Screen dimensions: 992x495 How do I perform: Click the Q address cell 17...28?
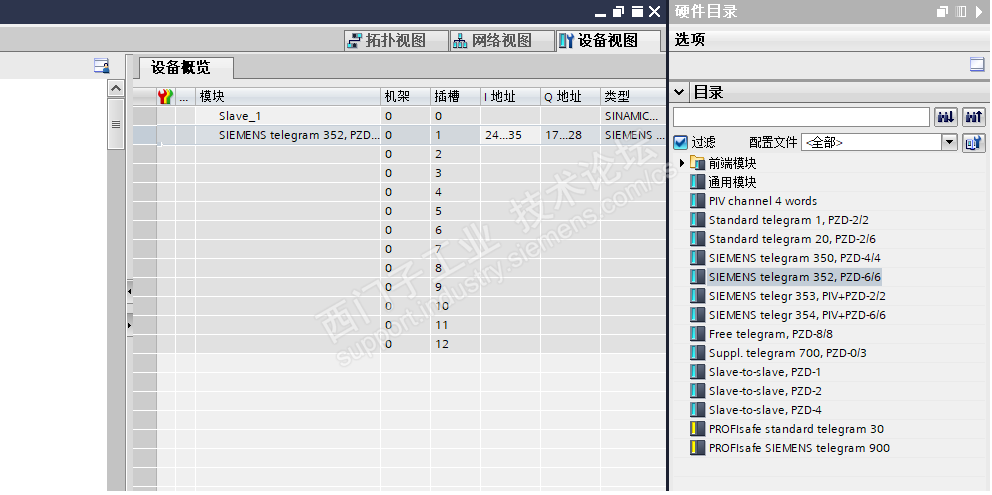click(x=570, y=135)
